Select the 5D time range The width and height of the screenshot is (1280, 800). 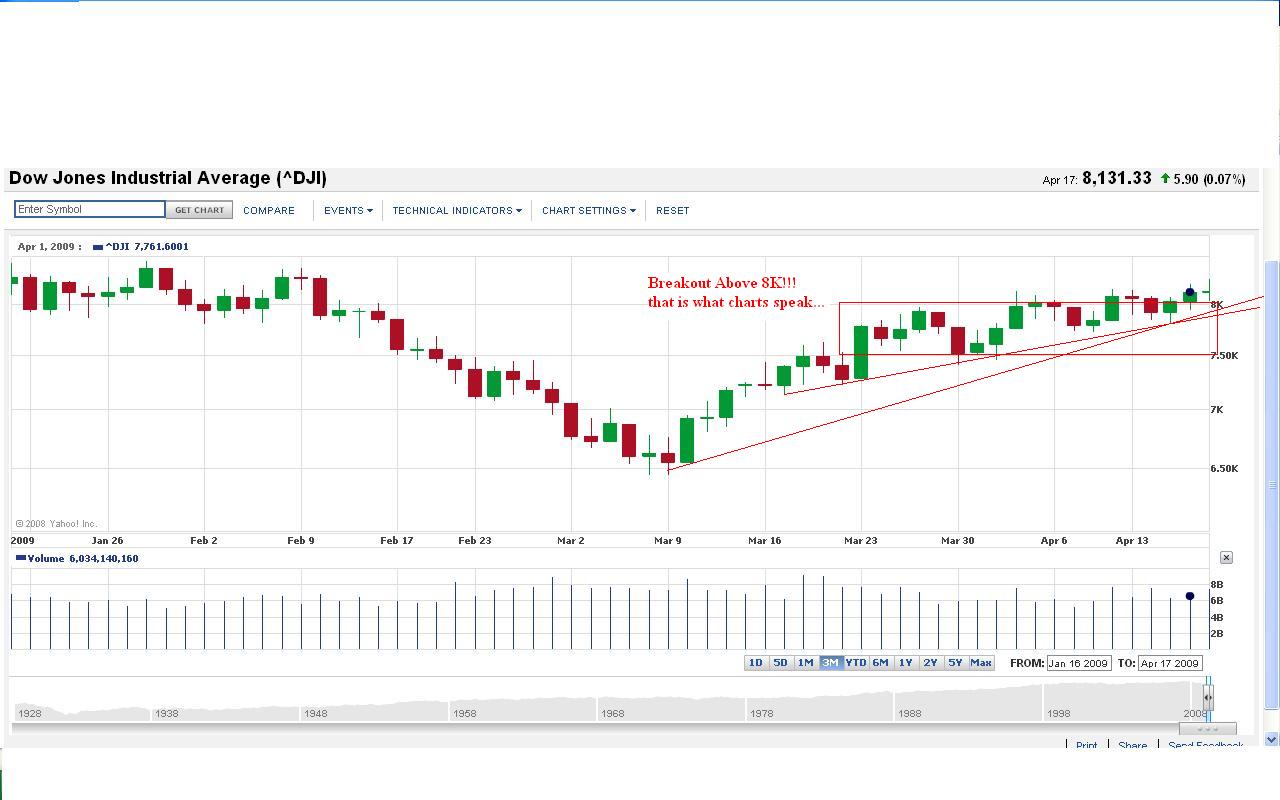point(781,663)
